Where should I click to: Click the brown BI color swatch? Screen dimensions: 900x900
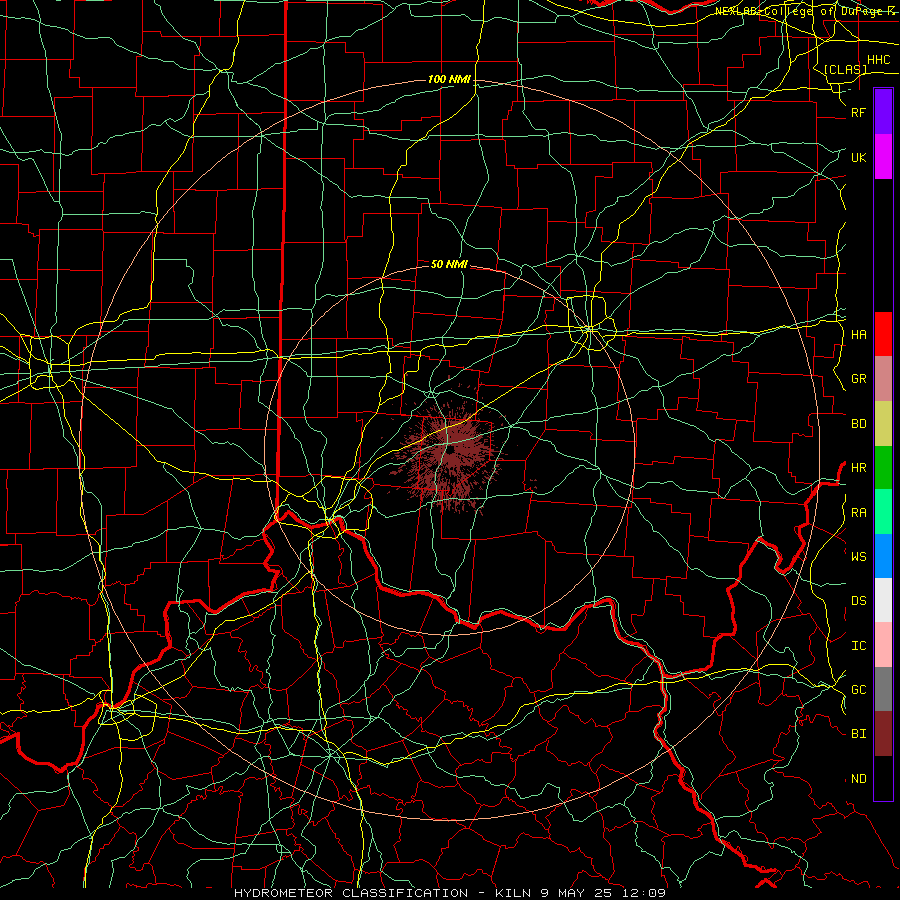pyautogui.click(x=883, y=734)
